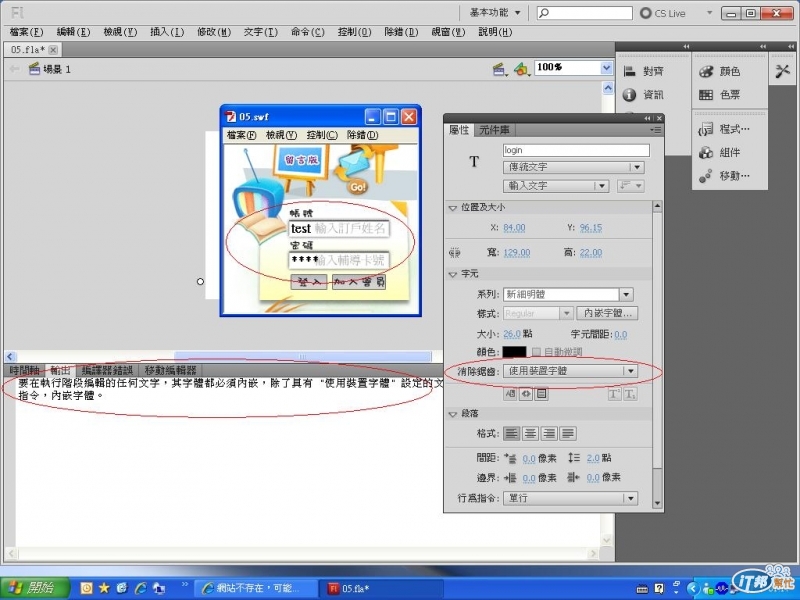800x600 pixels.
Task: Open the 對齊 (Align) panel icon
Action: pos(630,71)
